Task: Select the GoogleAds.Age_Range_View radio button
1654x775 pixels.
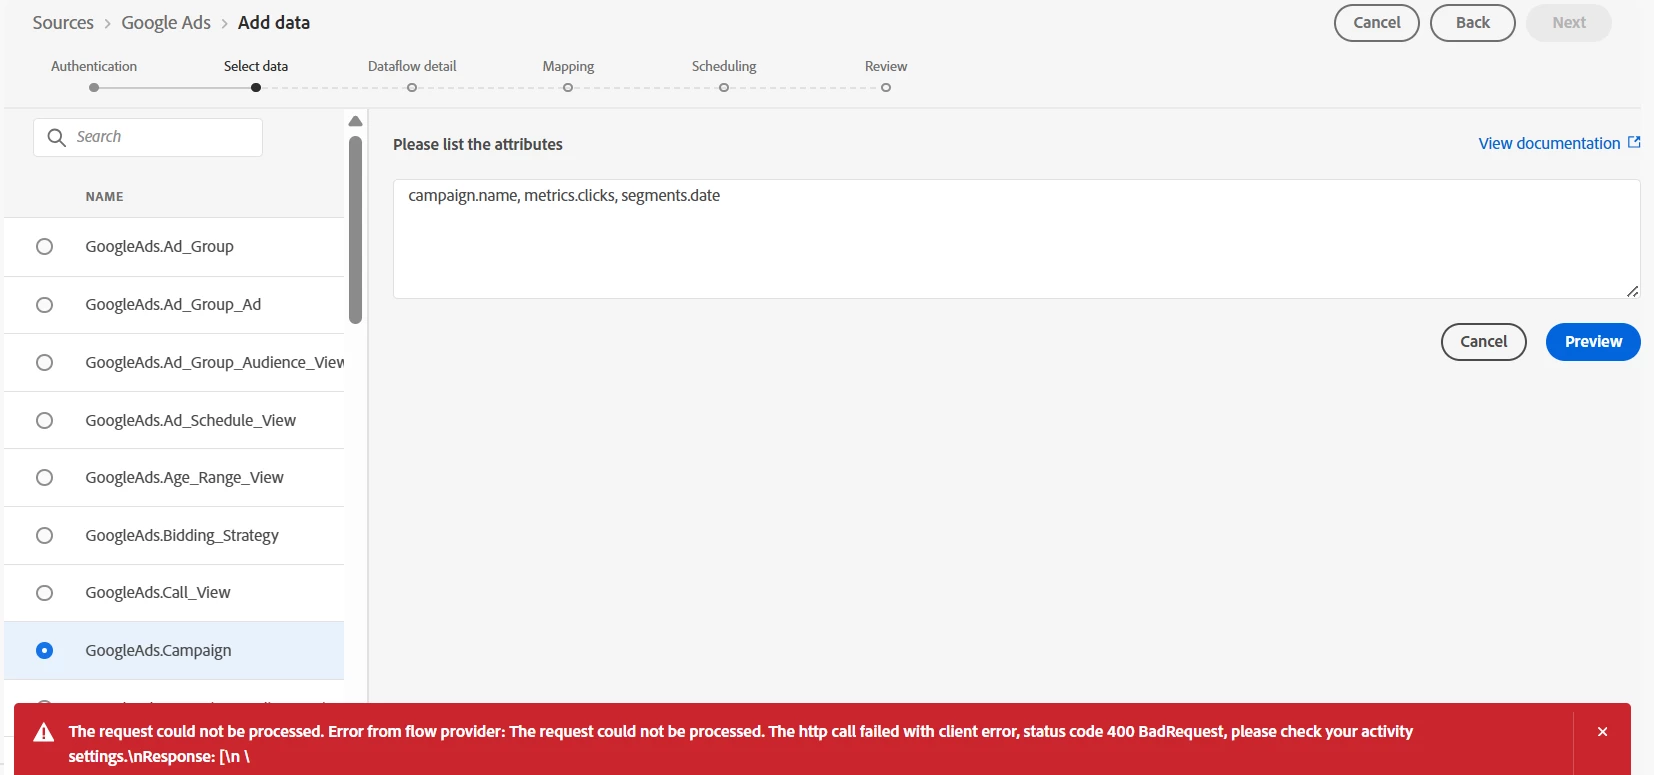Action: pyautogui.click(x=44, y=477)
